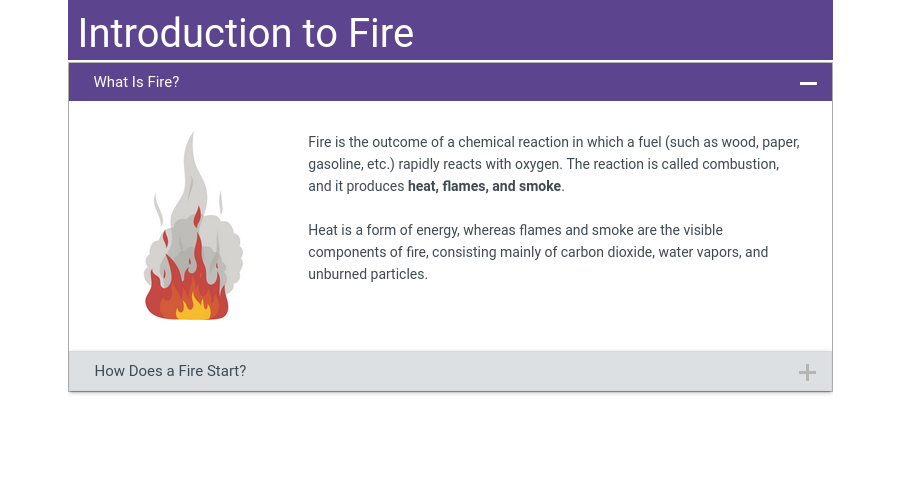Expand the "How Does a Fire Start?" section
900x489 pixels.
point(170,371)
